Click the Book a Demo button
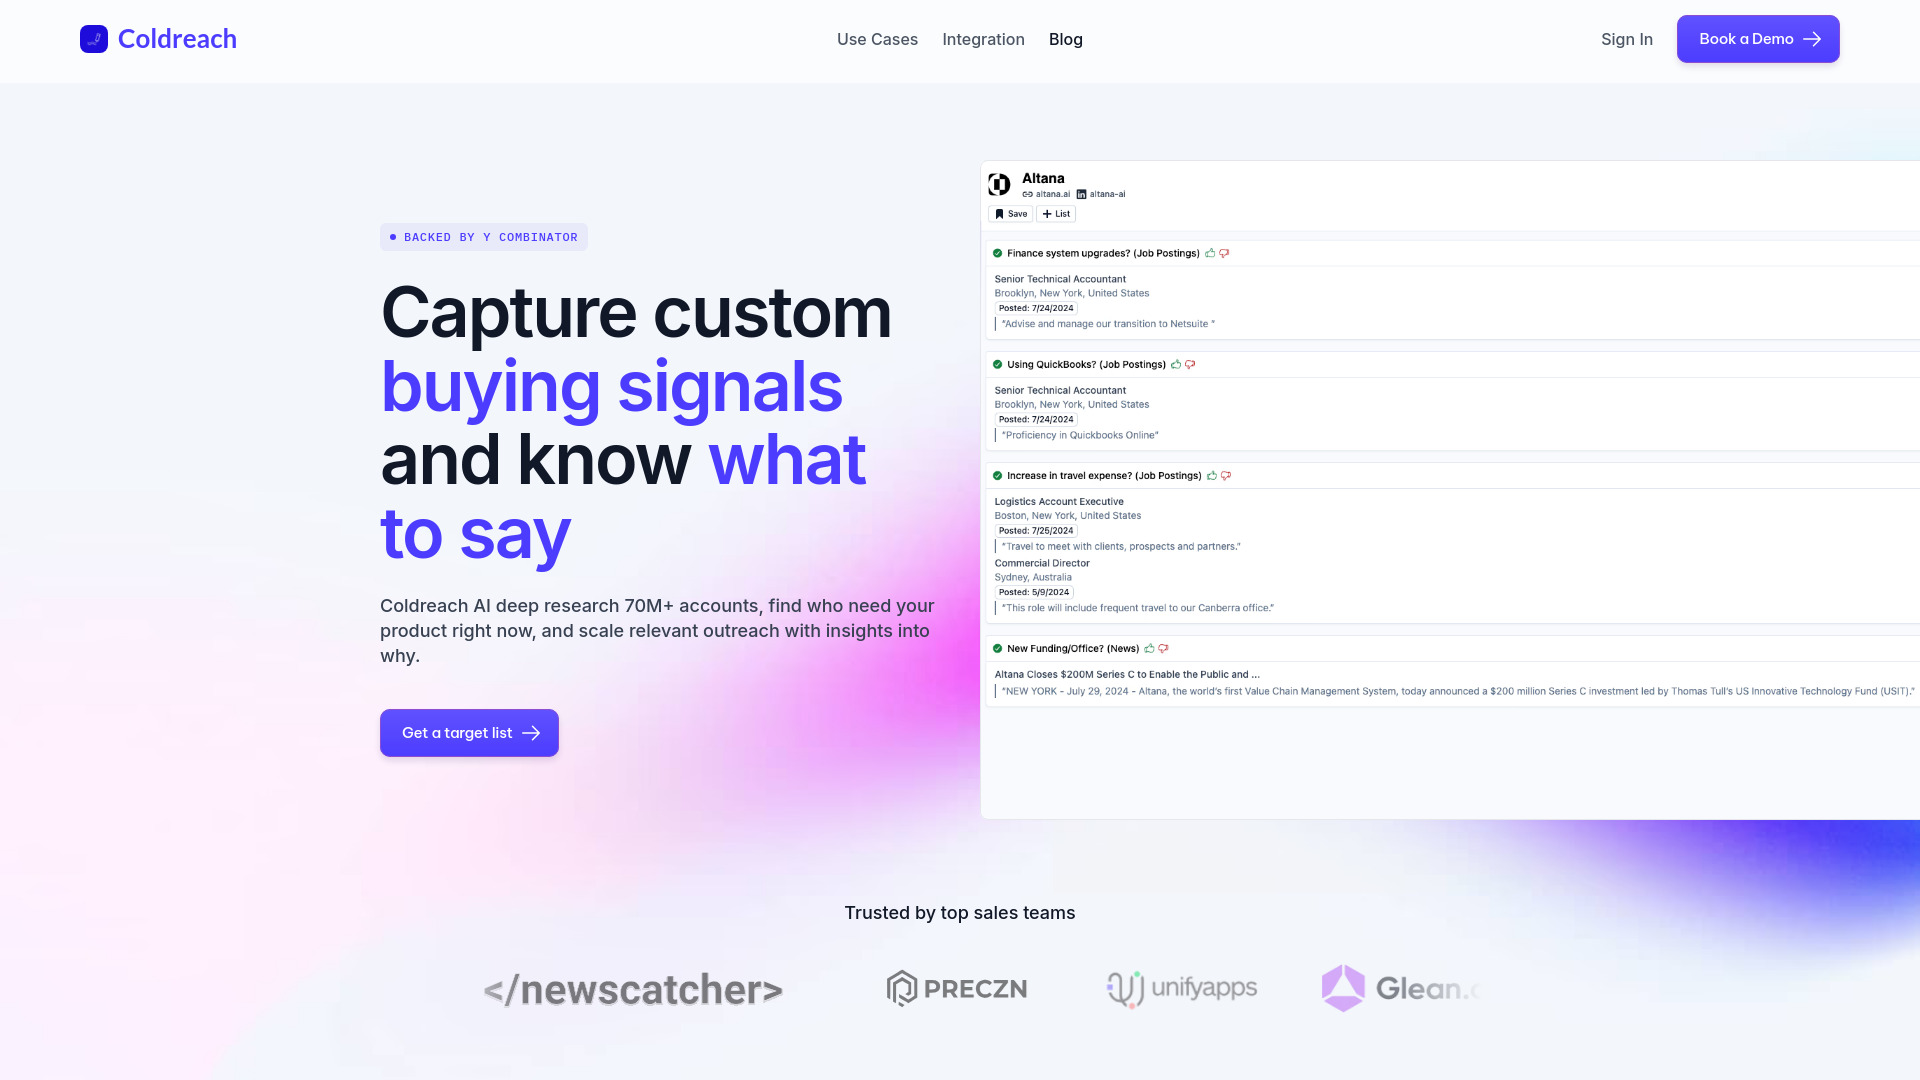The height and width of the screenshot is (1080, 1920). click(1758, 38)
